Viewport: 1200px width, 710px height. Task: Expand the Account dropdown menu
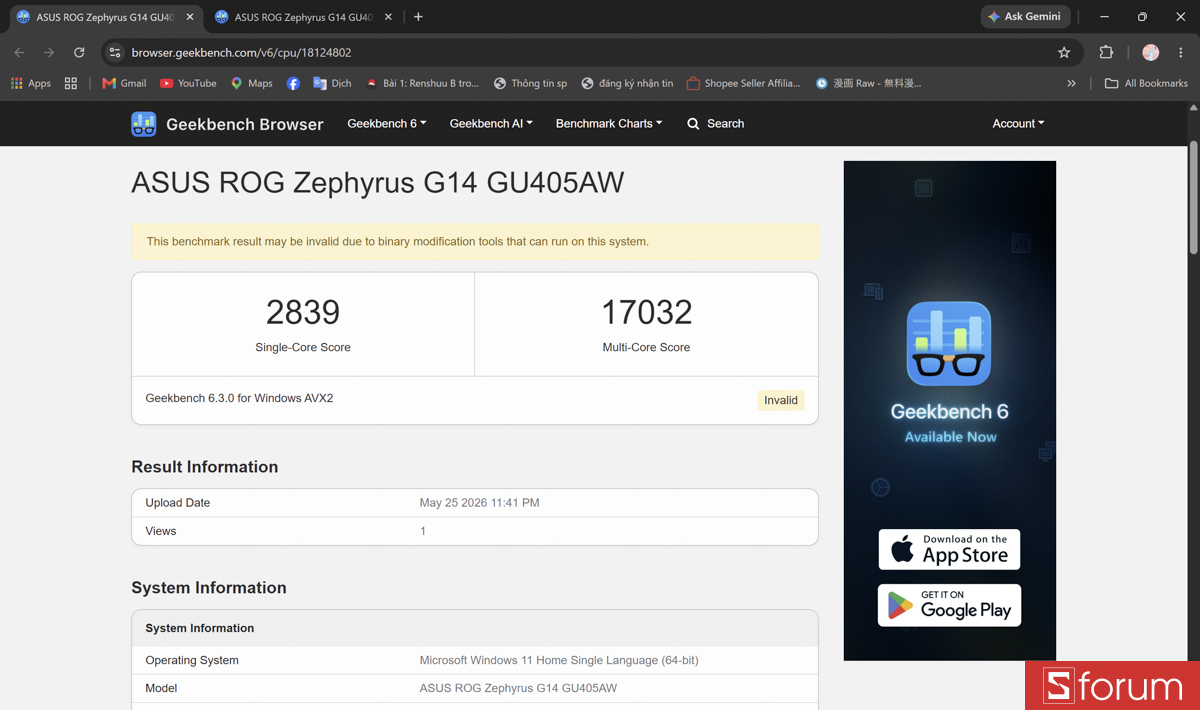pyautogui.click(x=1018, y=124)
